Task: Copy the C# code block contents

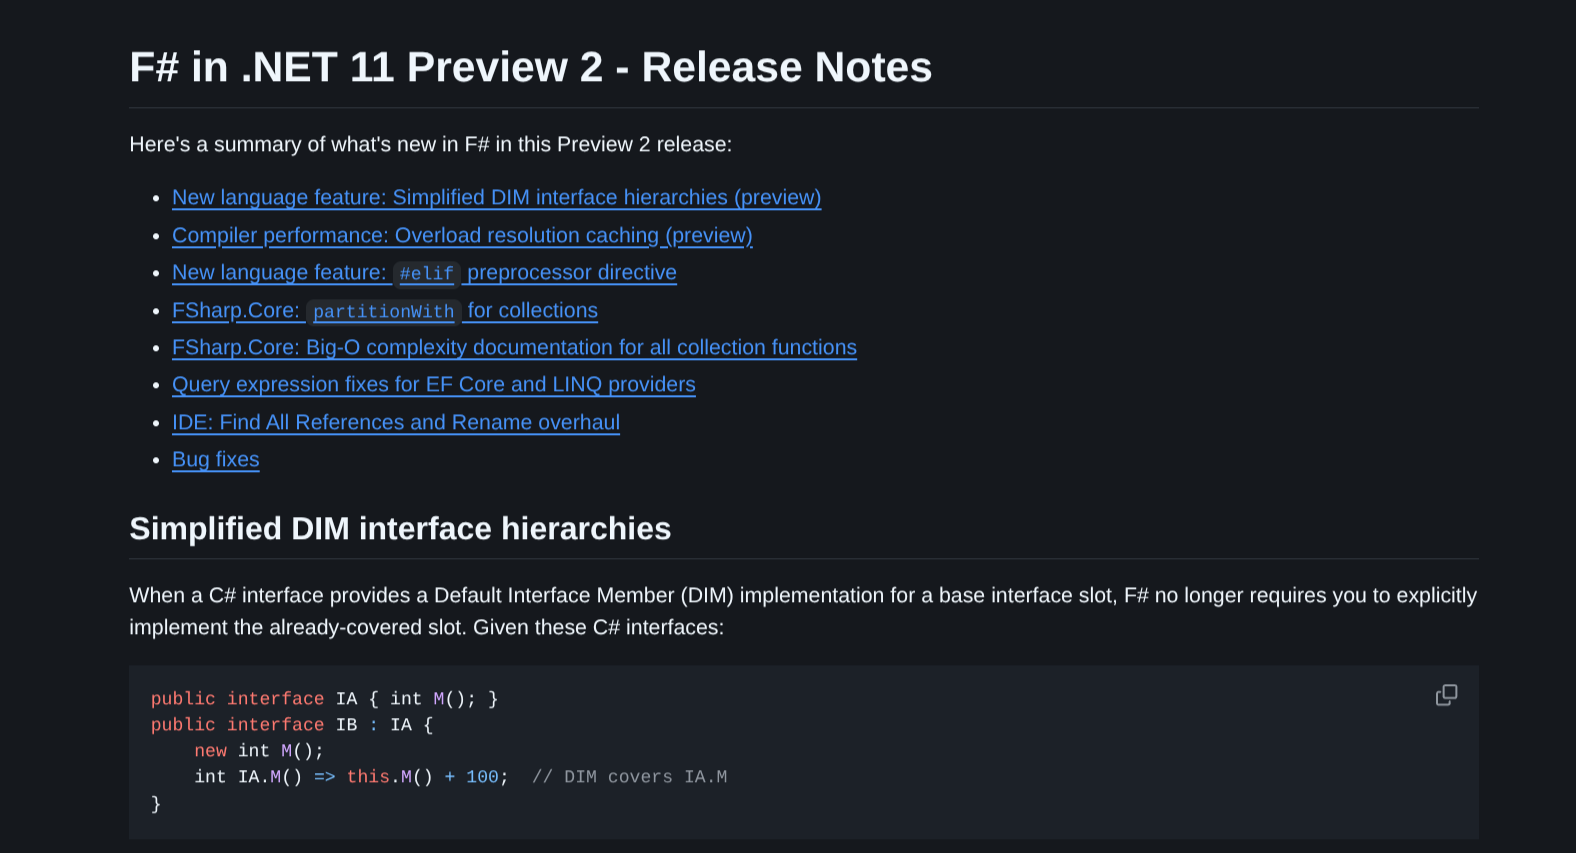Action: [x=1446, y=695]
